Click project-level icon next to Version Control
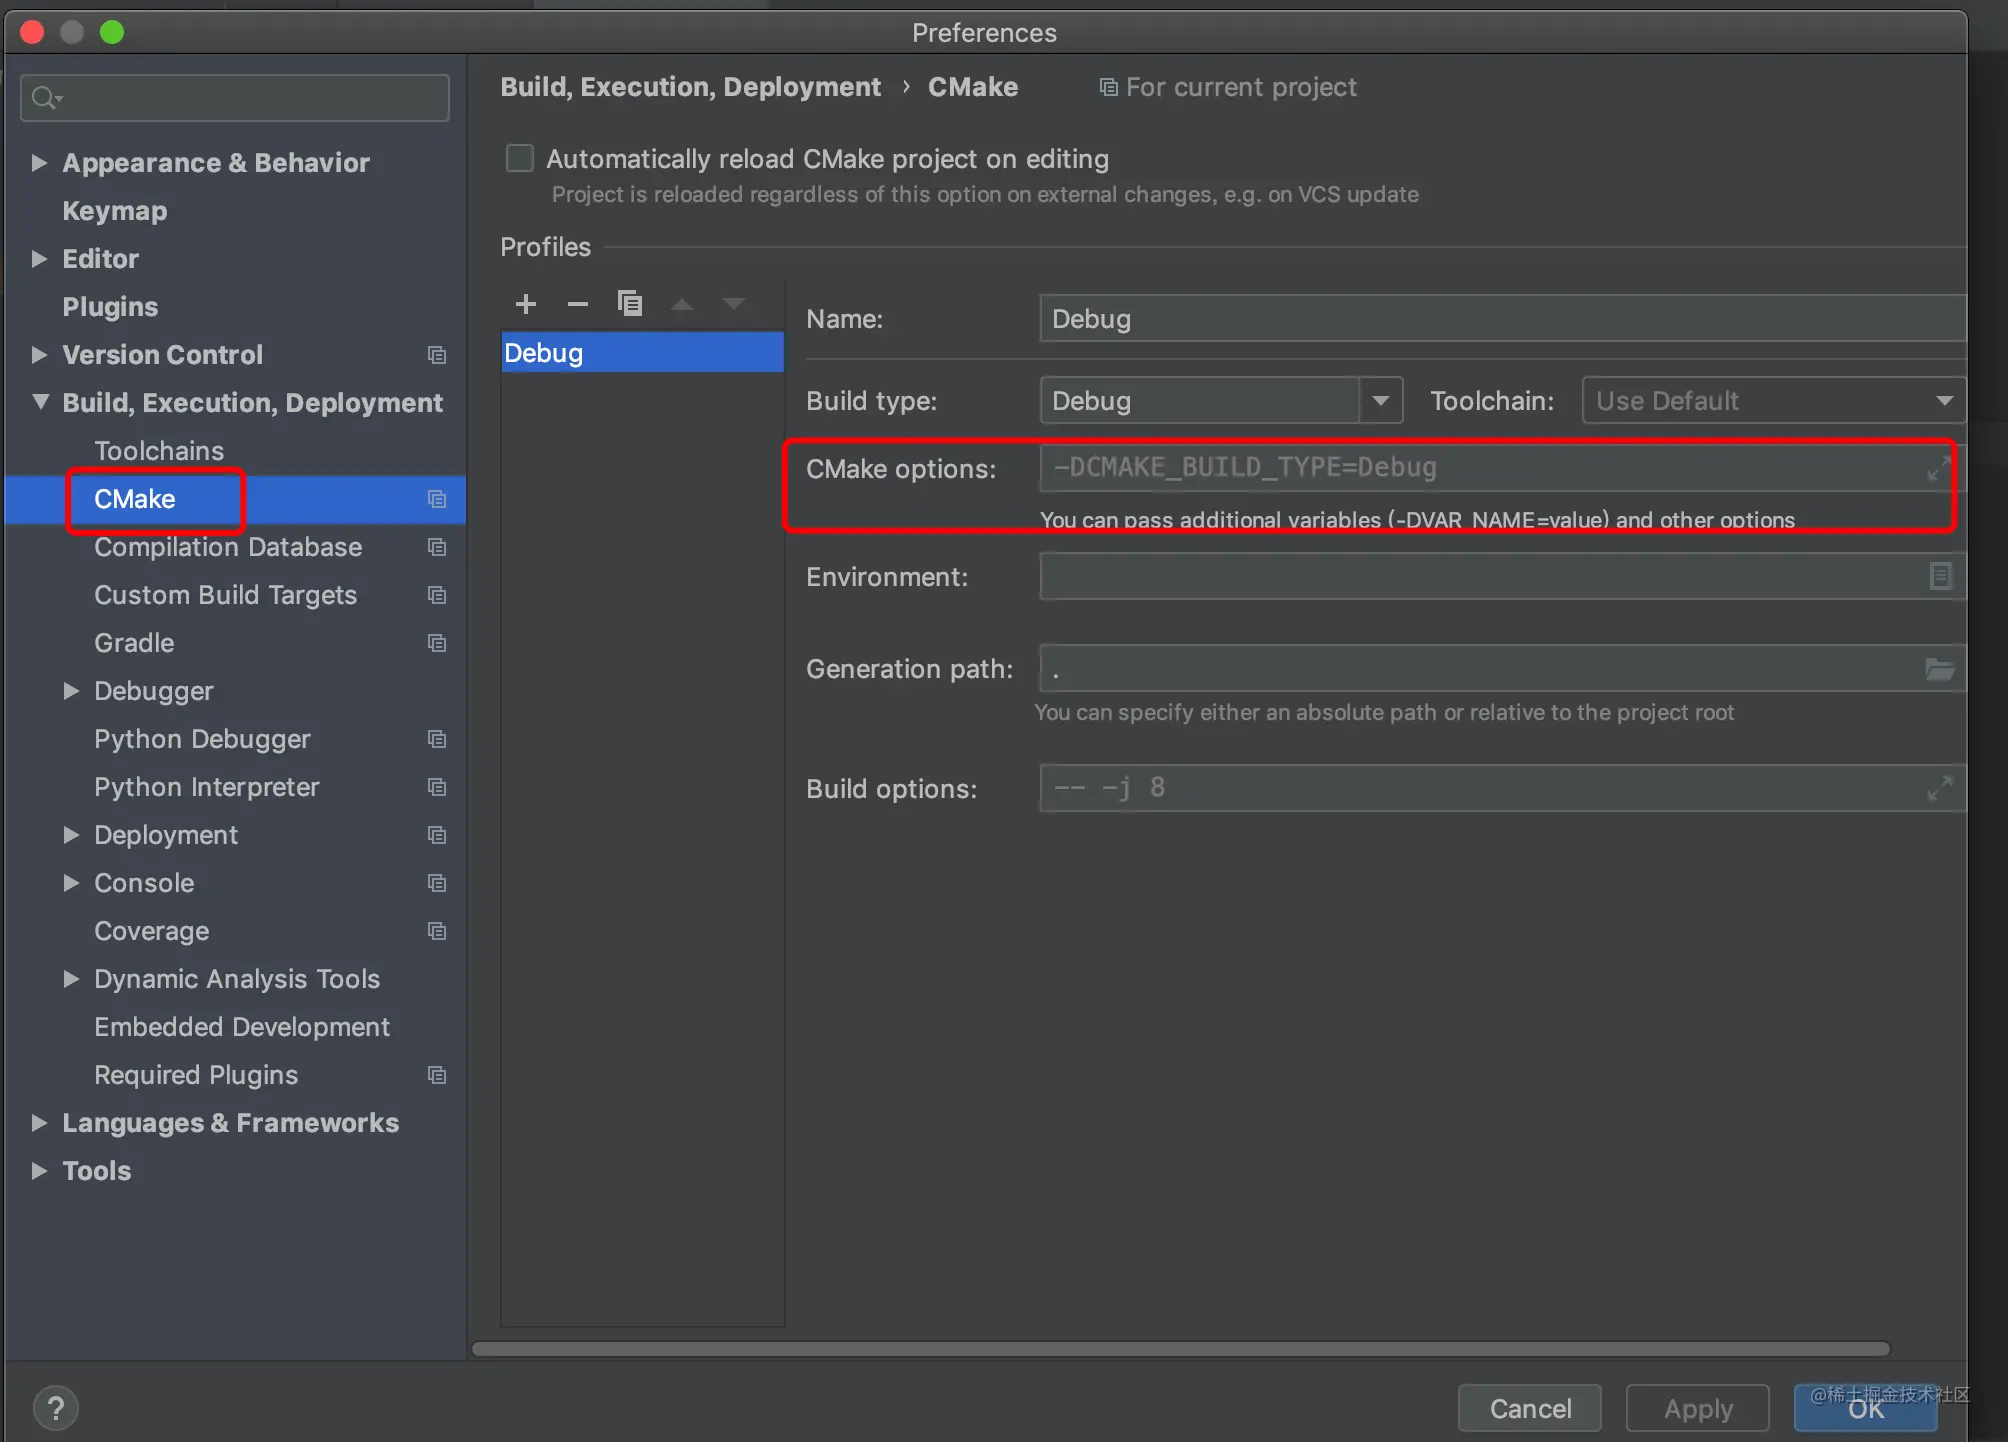 437,355
